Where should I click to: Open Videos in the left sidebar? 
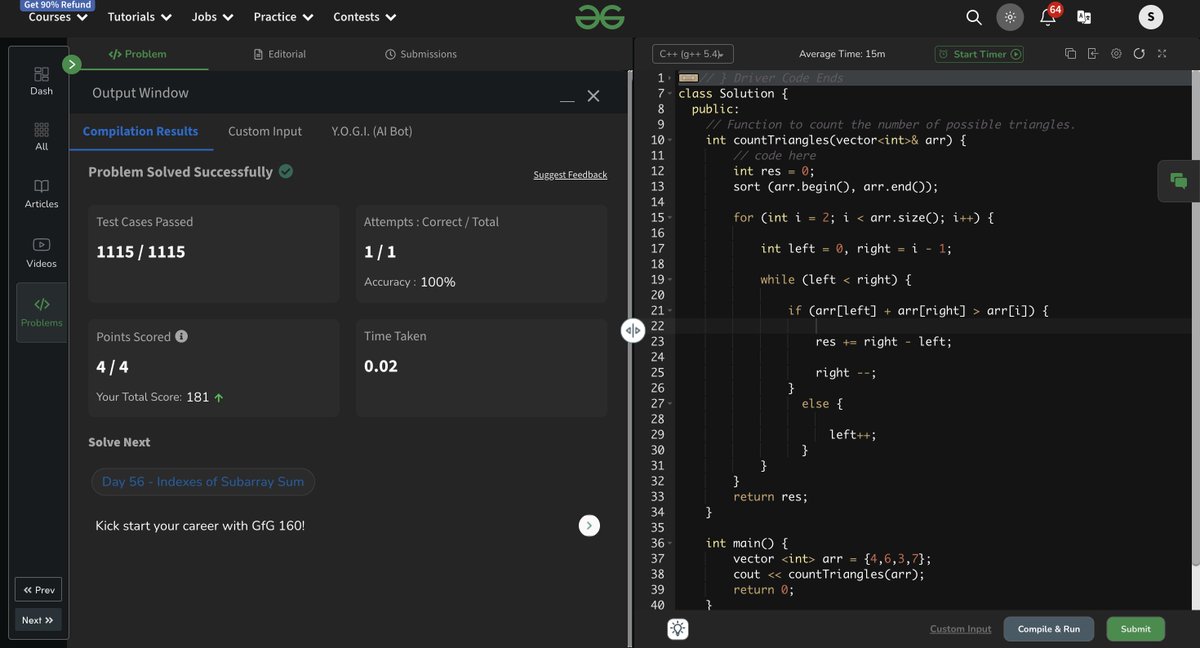pos(41,253)
